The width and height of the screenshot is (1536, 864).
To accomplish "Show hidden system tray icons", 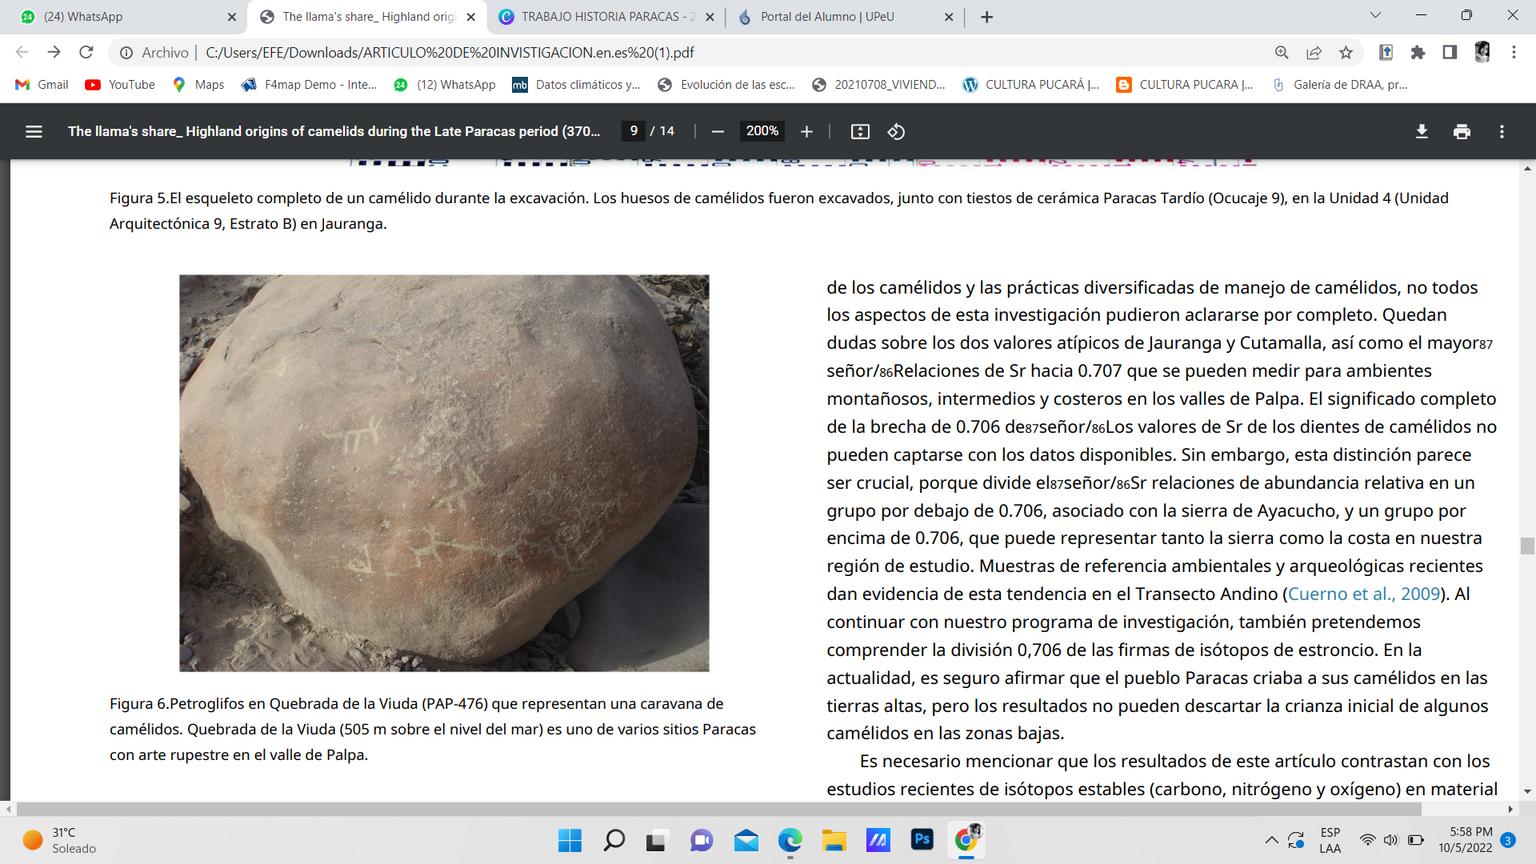I will (x=1272, y=840).
